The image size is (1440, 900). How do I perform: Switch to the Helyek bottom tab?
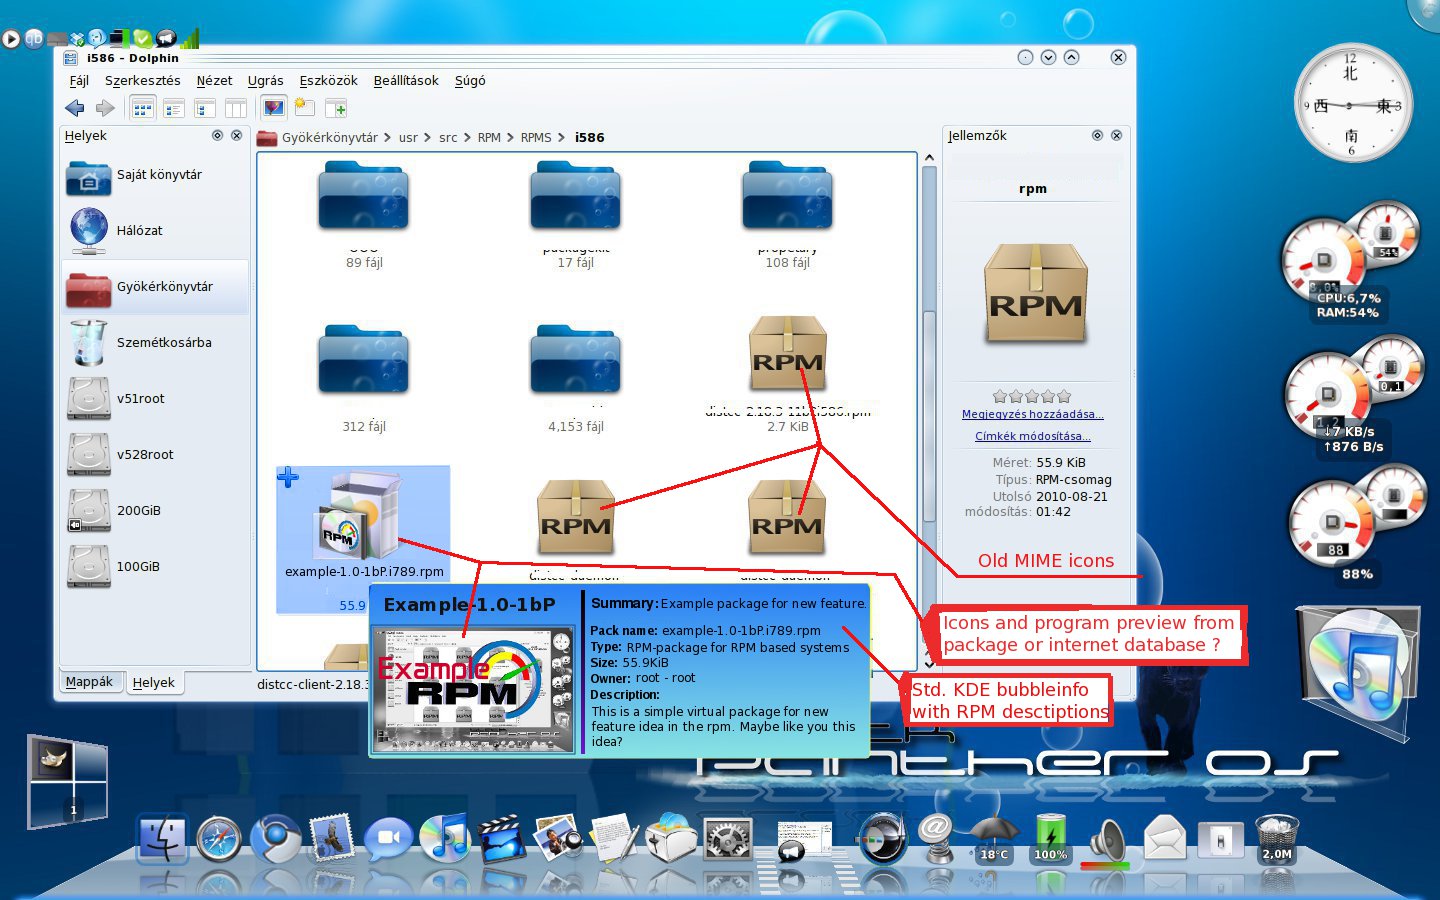(x=154, y=683)
